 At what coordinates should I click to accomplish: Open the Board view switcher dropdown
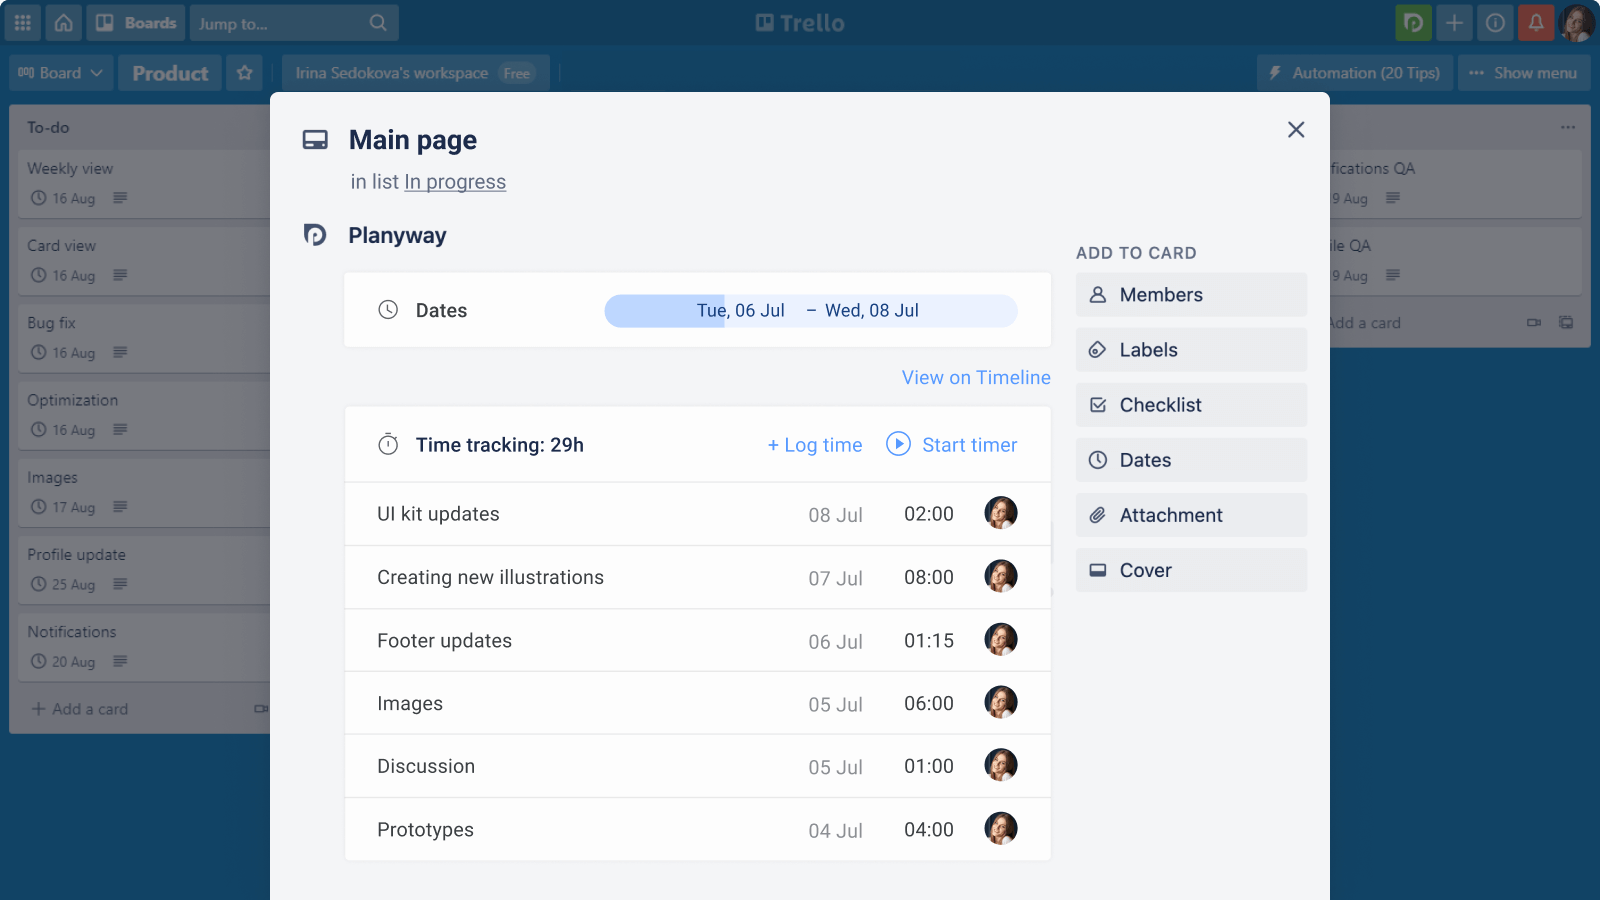[60, 72]
